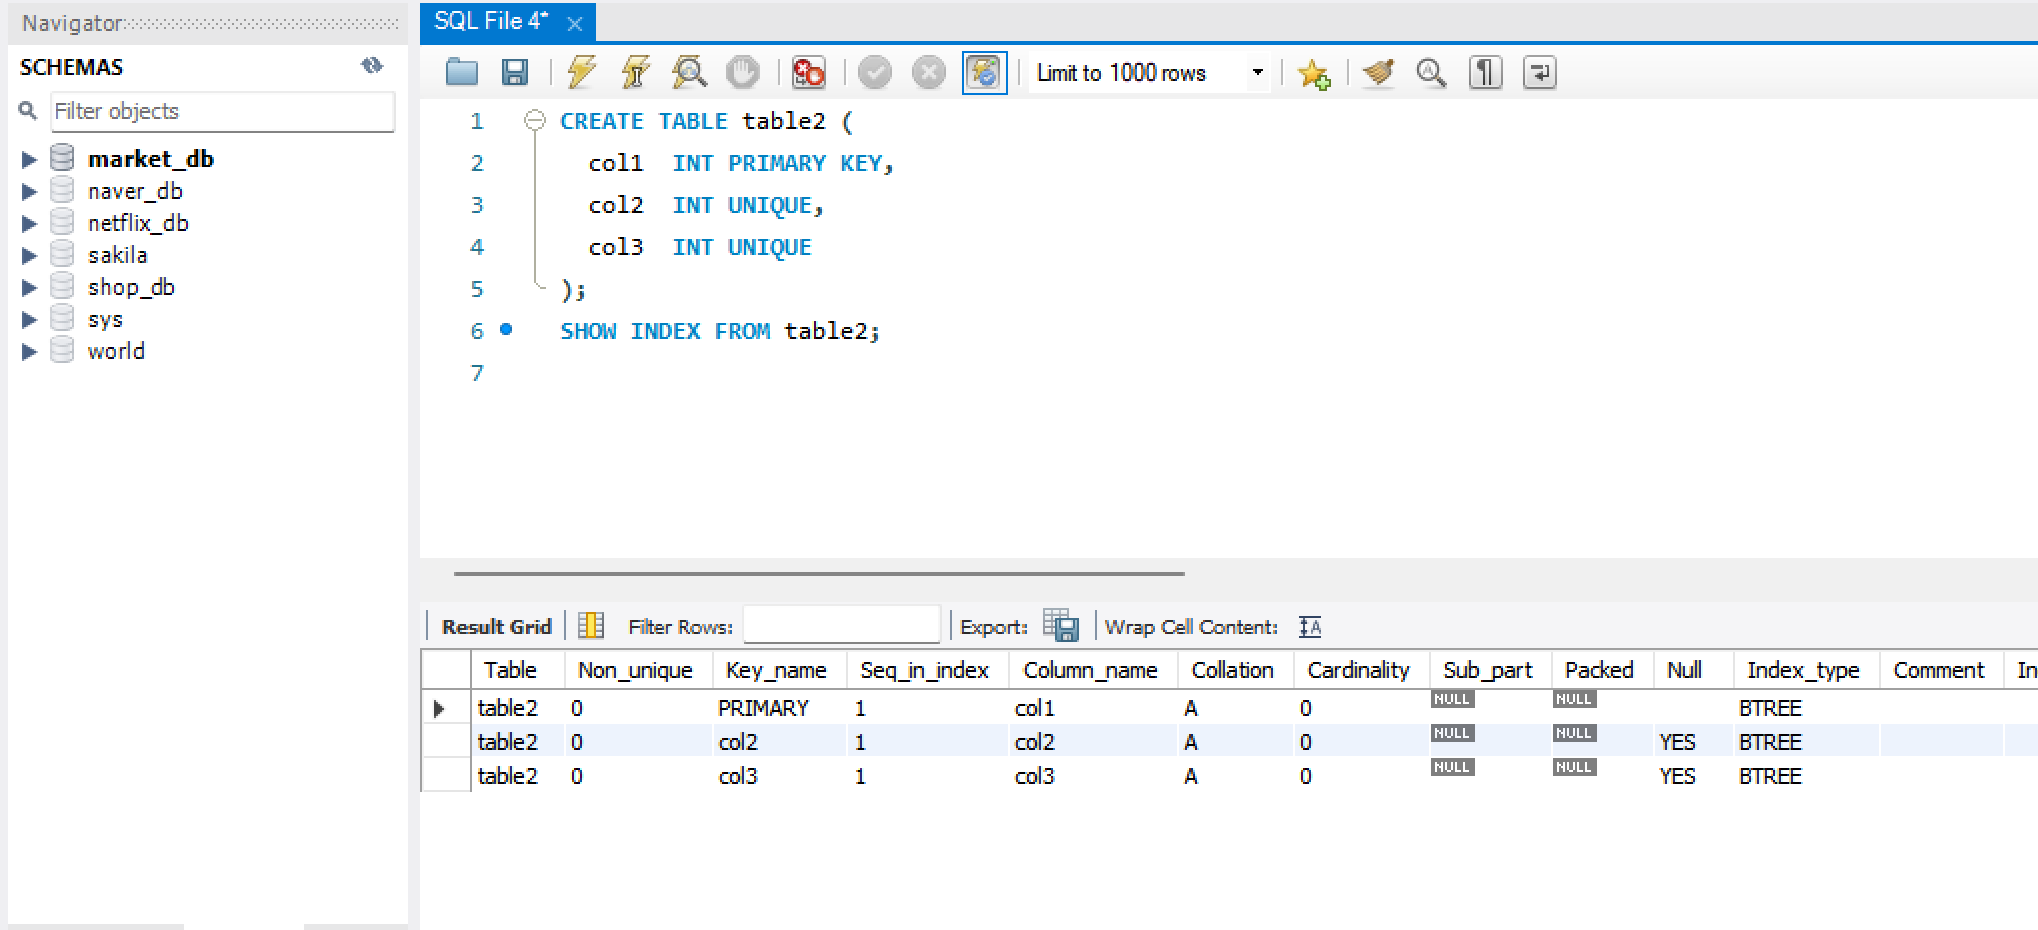Click the YES null cell in col2 row
This screenshot has width=2038, height=930.
1693,742
